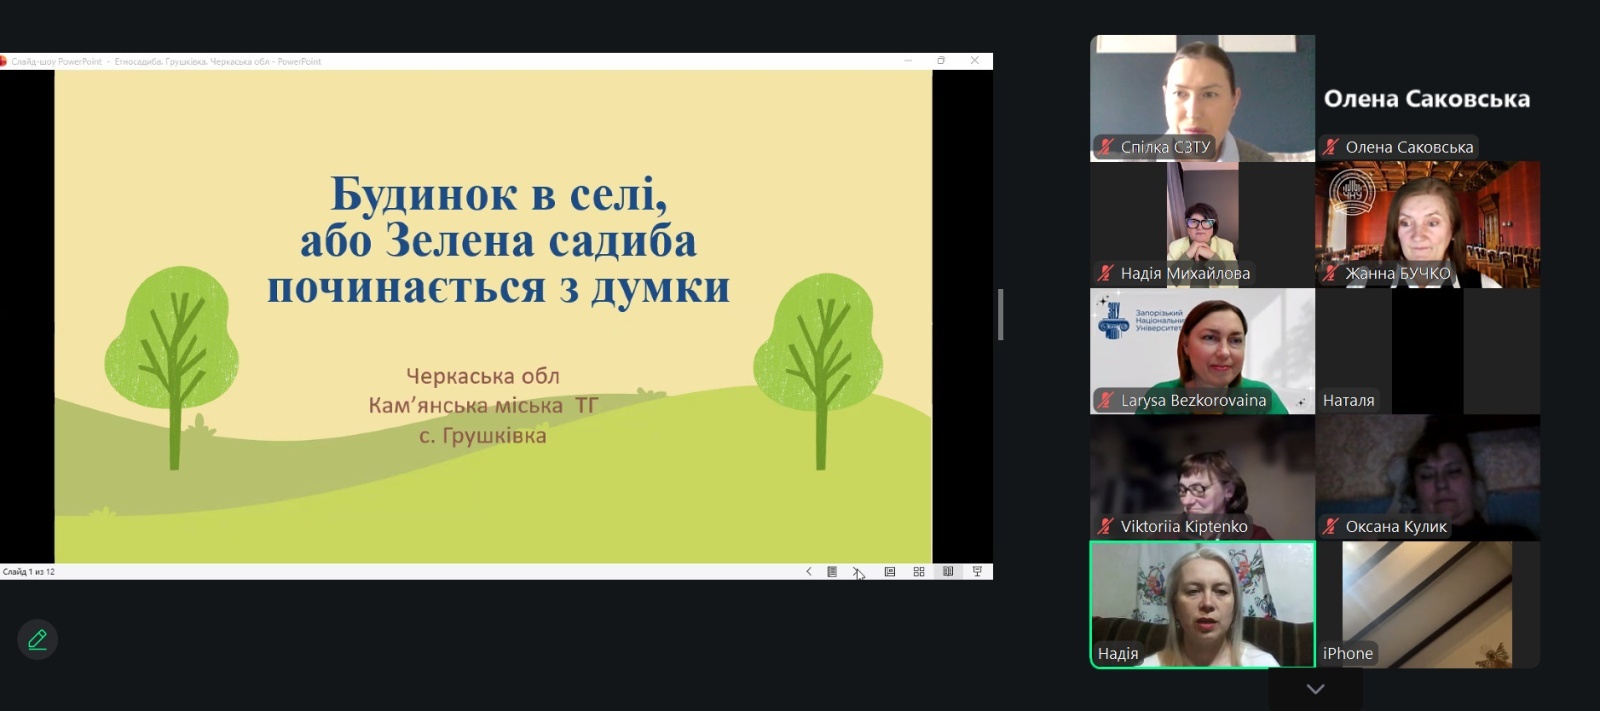Screen dimensions: 1600x711
Task: Select the iPhone participant video tile
Action: (x=1427, y=604)
